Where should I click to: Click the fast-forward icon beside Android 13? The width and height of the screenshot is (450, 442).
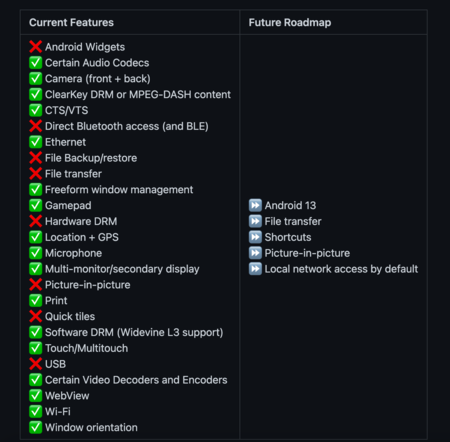click(x=255, y=205)
